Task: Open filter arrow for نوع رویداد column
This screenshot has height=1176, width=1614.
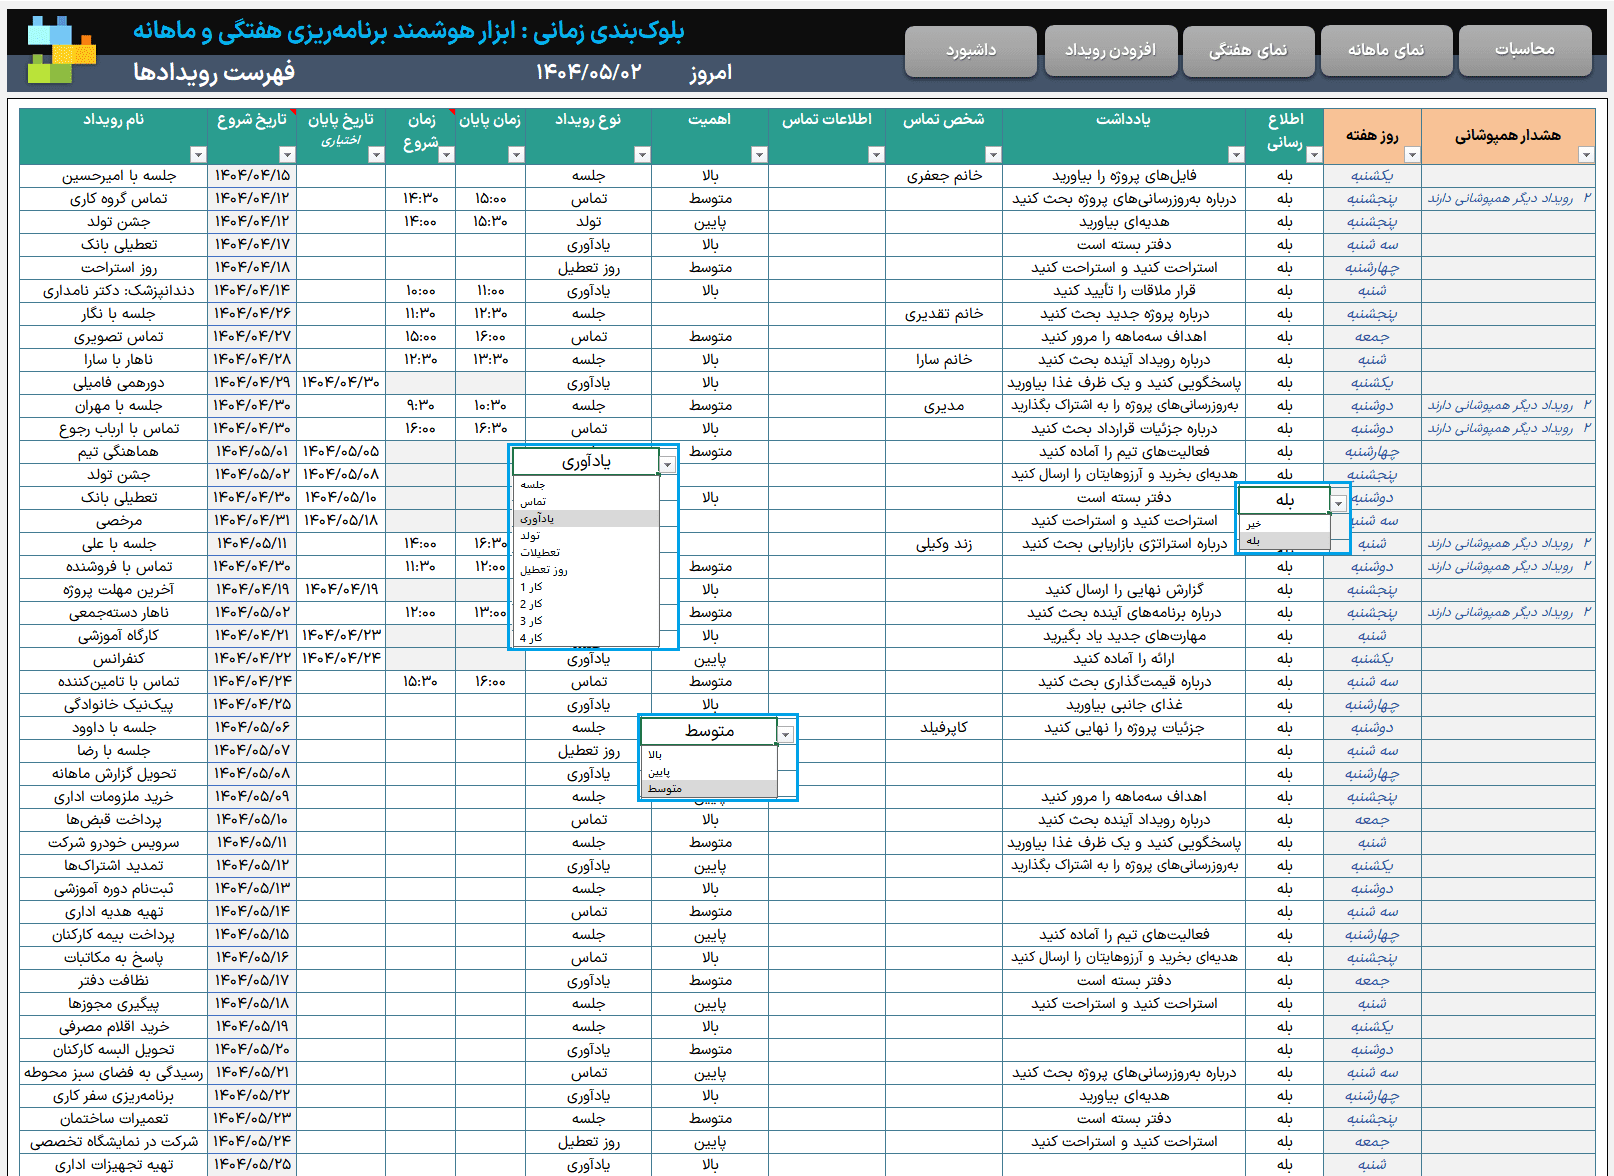Action: (x=642, y=154)
